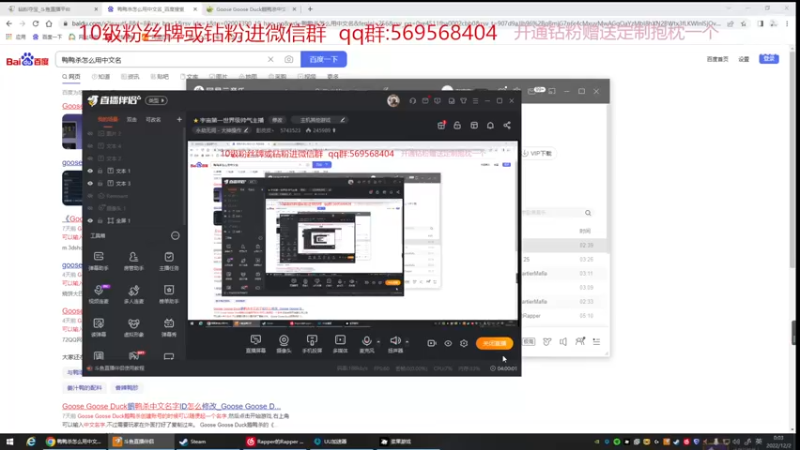Open the 读弹幕 tool
The width and height of the screenshot is (800, 450).
point(98,327)
